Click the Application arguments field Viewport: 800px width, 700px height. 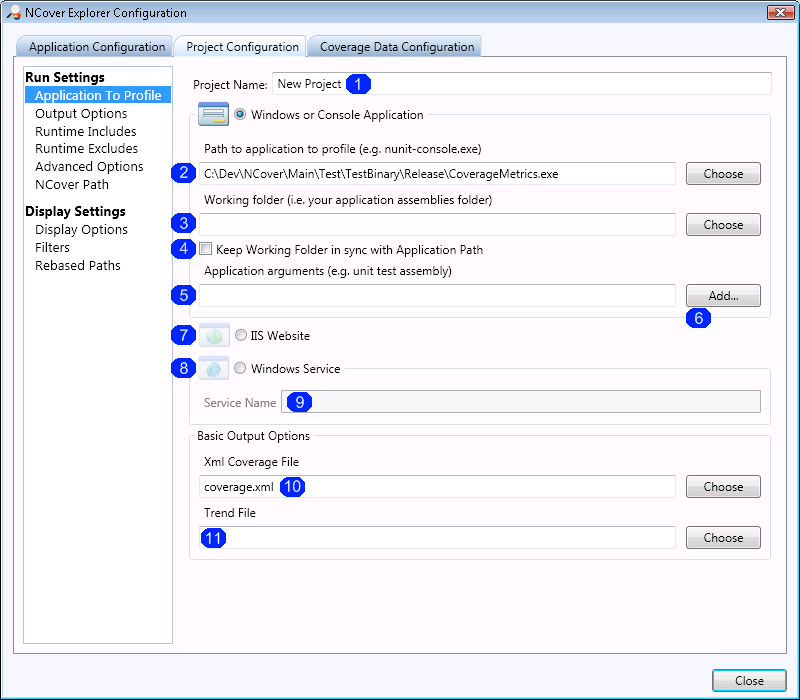coord(437,295)
